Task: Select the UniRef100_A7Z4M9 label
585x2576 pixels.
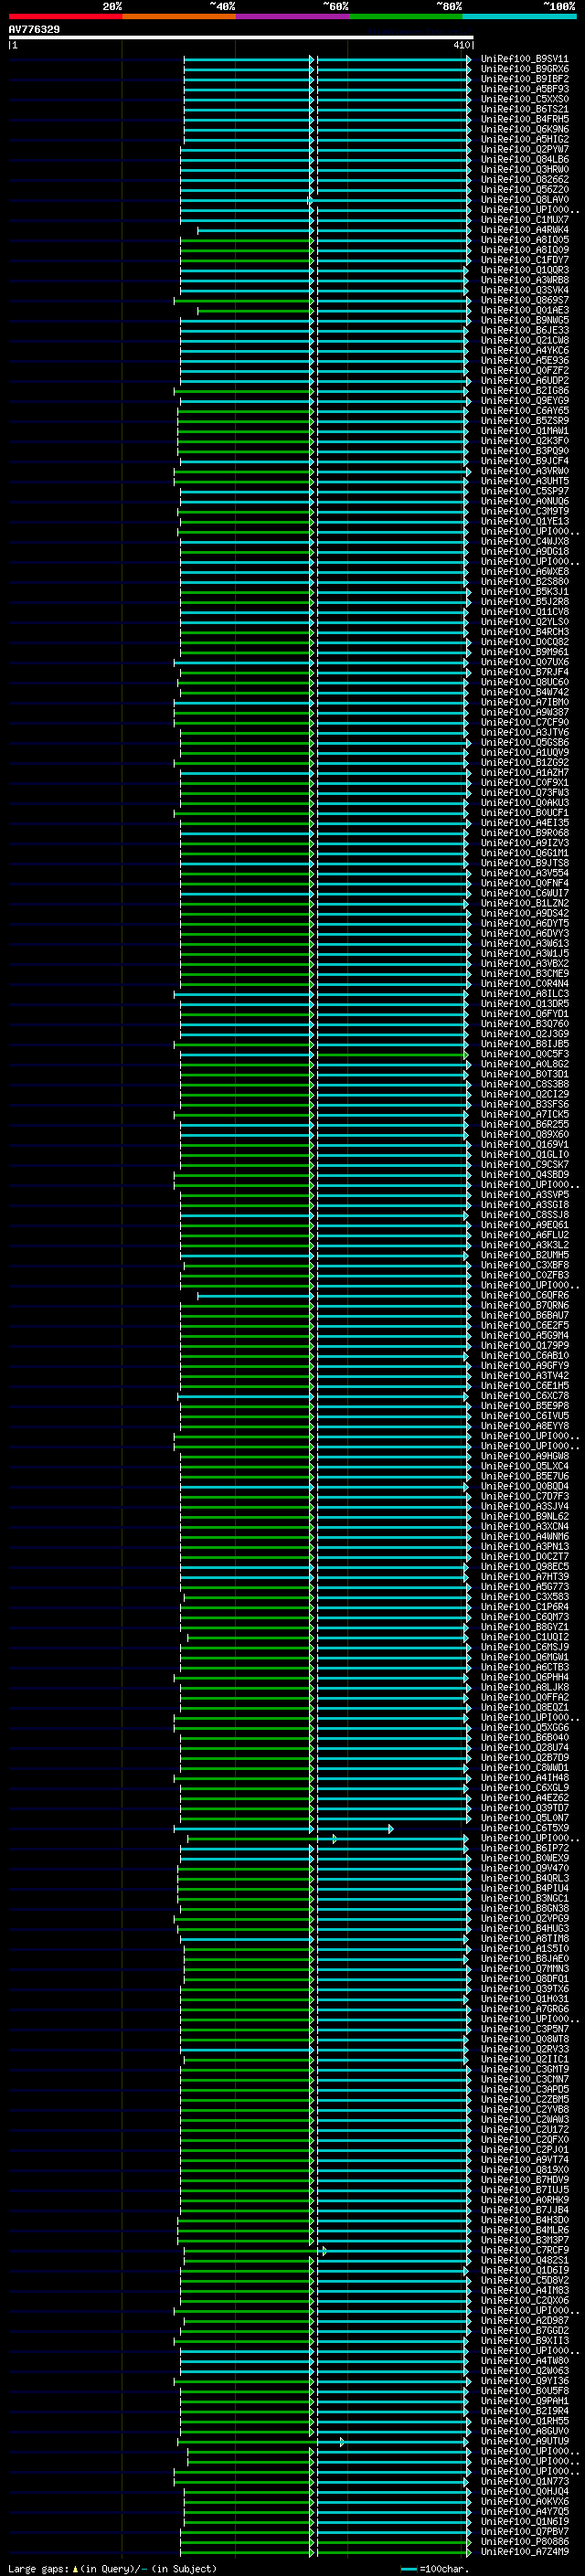Action: tap(525, 2551)
